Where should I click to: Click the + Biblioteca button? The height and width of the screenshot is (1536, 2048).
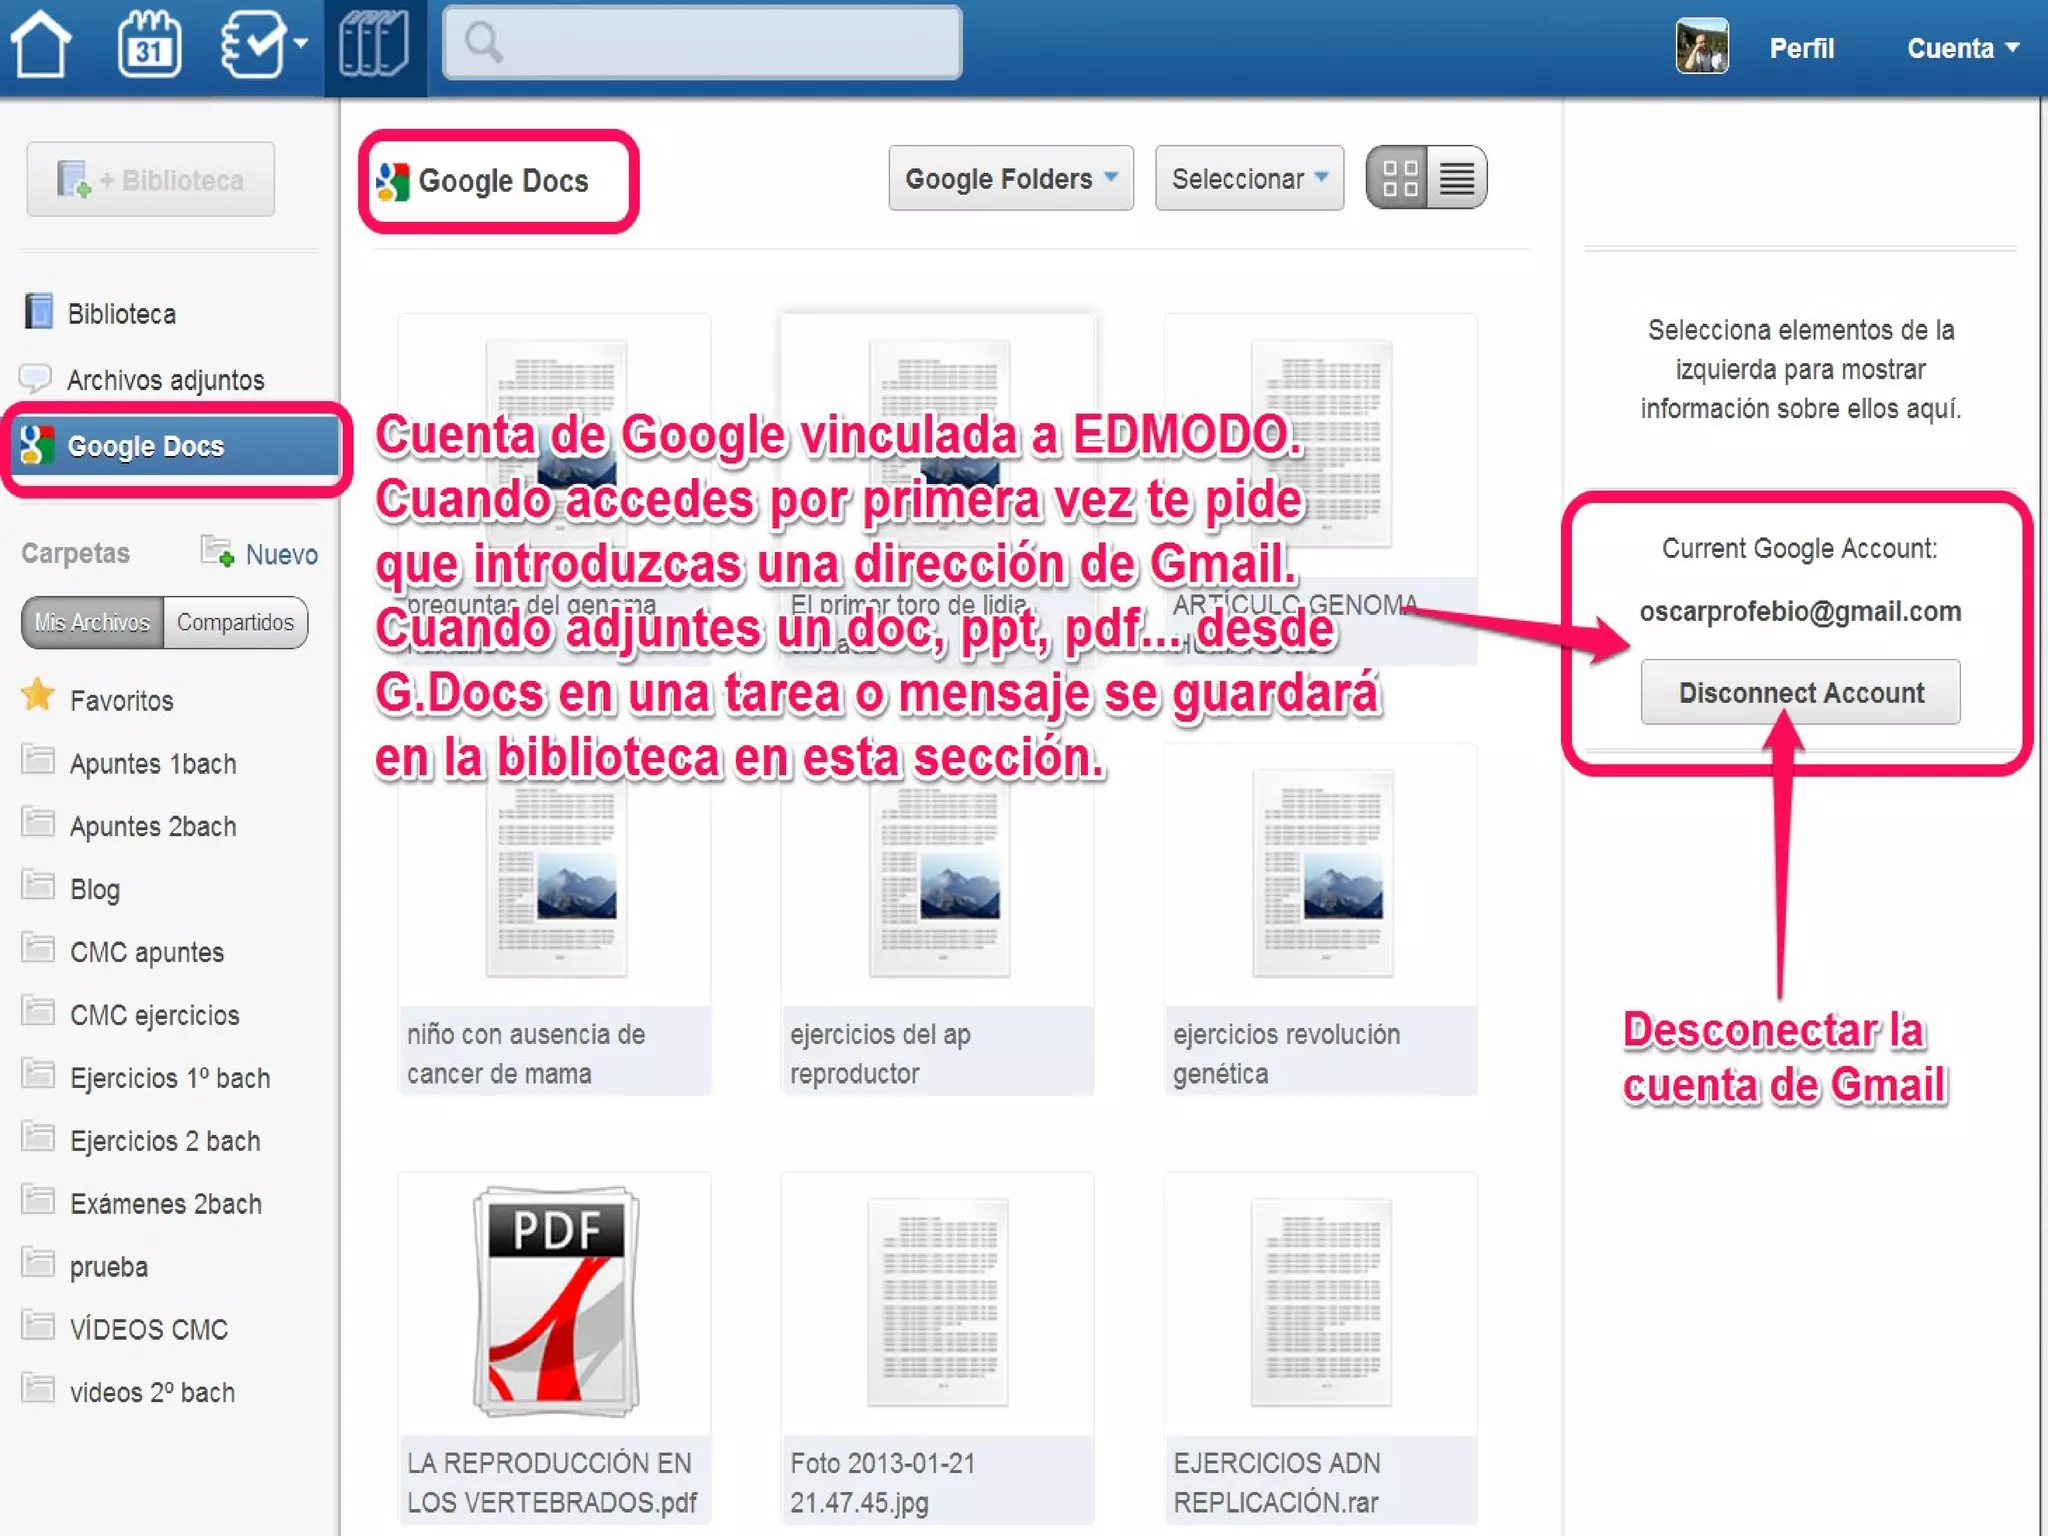pyautogui.click(x=151, y=179)
